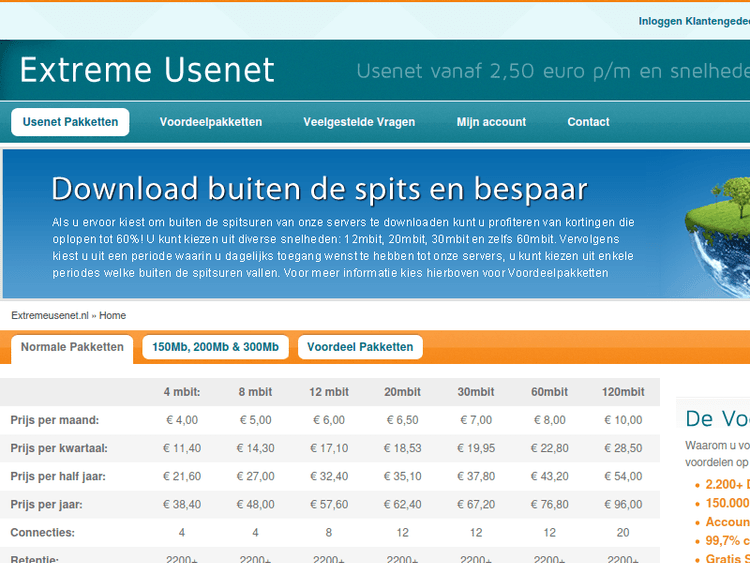Click the € 76,80 yearly price cell

pos(550,505)
